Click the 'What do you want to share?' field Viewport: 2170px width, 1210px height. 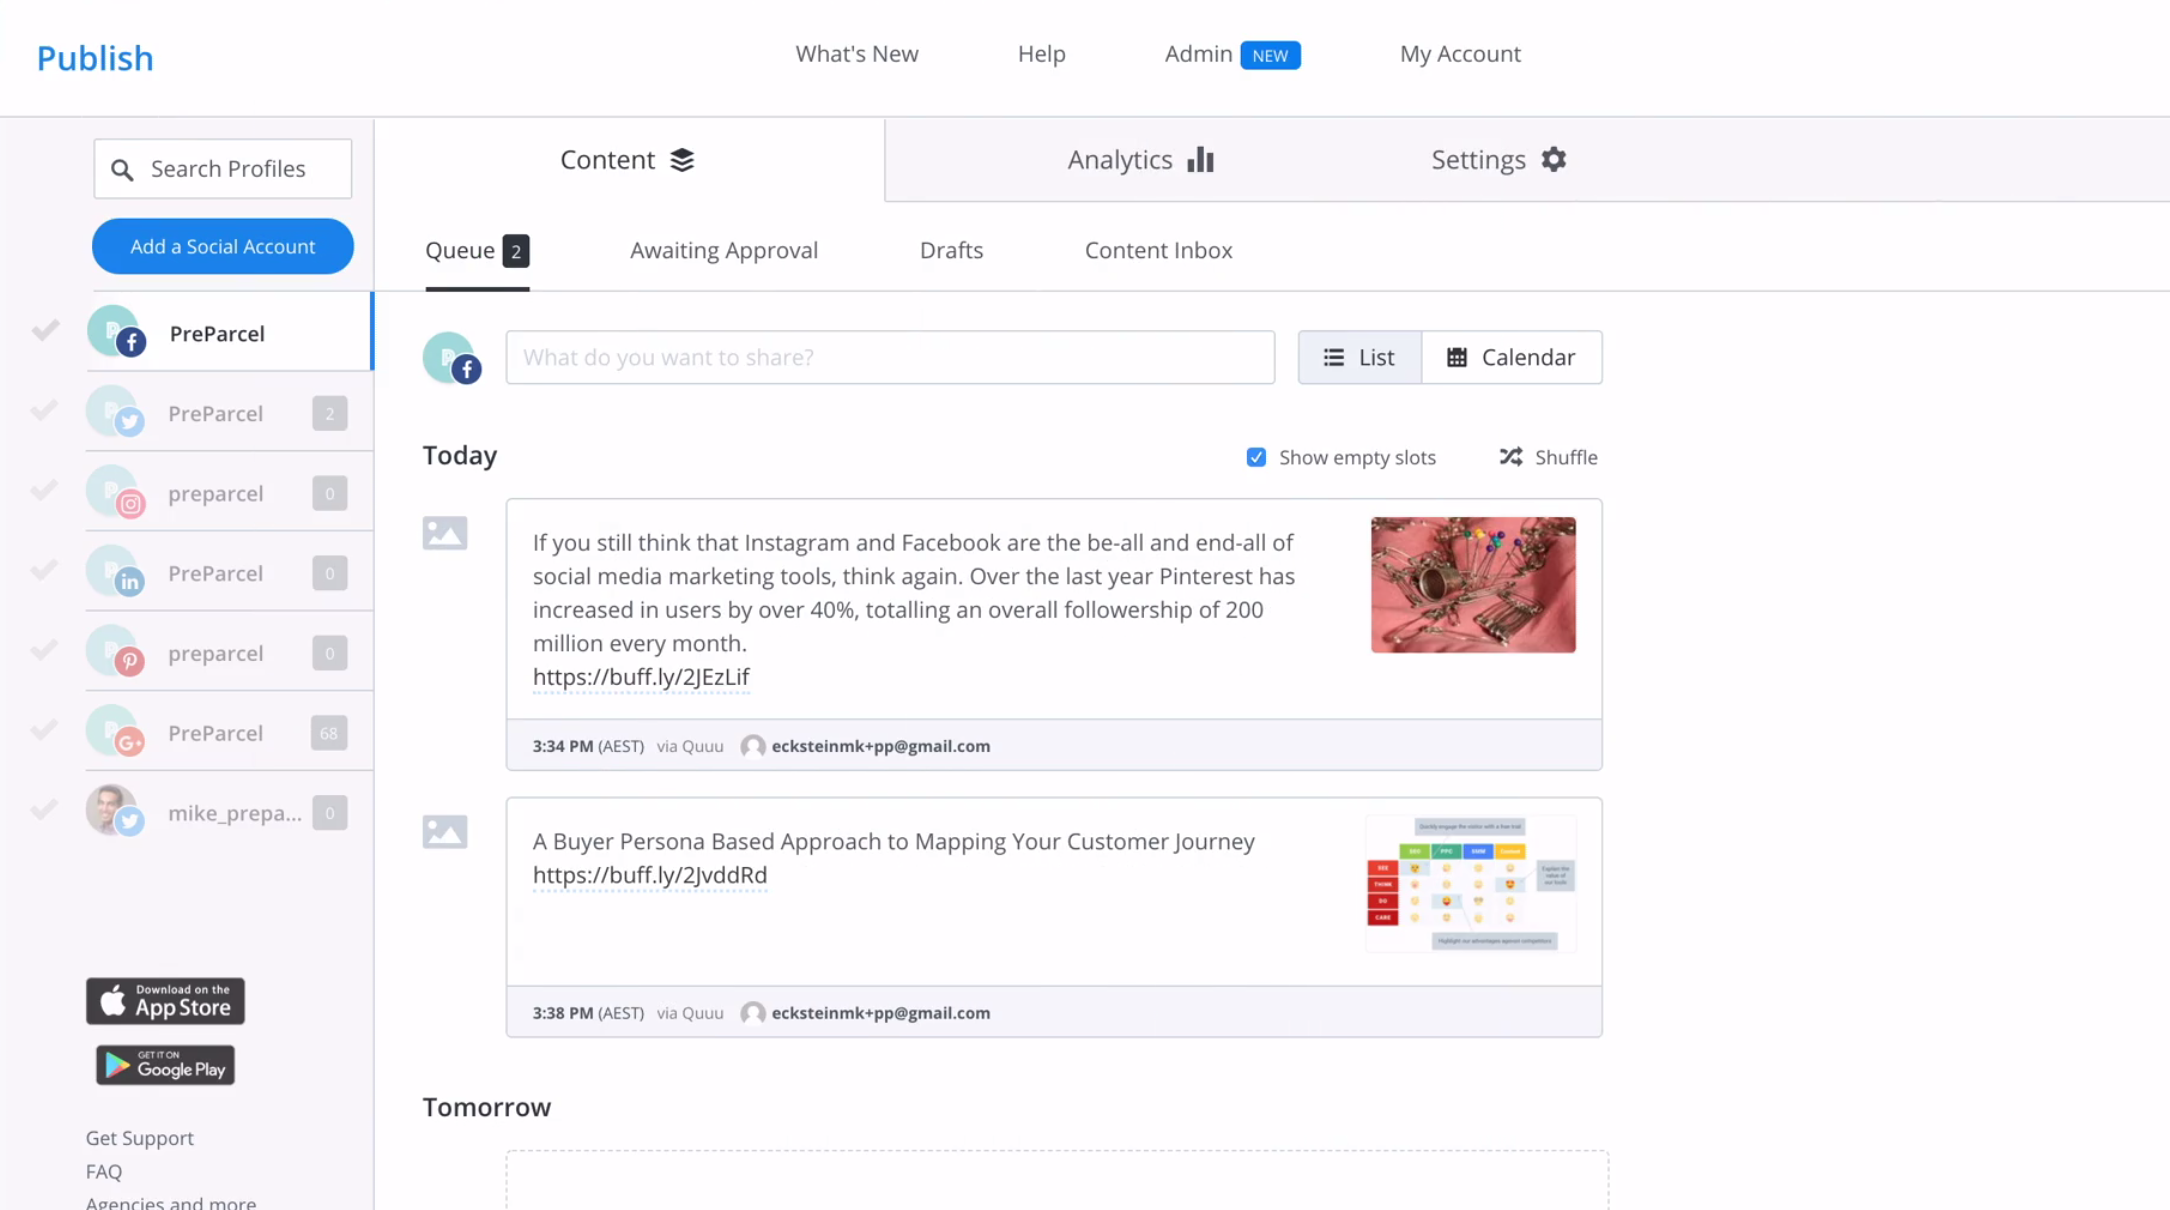(x=890, y=357)
